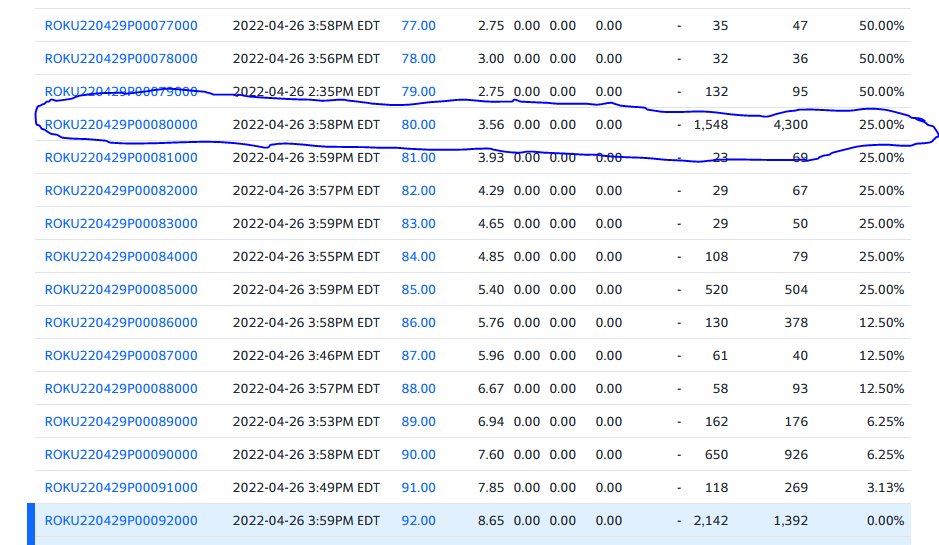Select open interest value 269
The width and height of the screenshot is (939, 545).
796,488
